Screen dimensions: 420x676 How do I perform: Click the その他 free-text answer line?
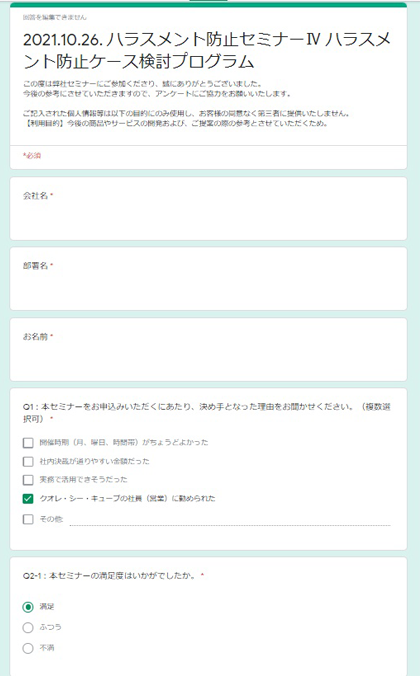[230, 520]
